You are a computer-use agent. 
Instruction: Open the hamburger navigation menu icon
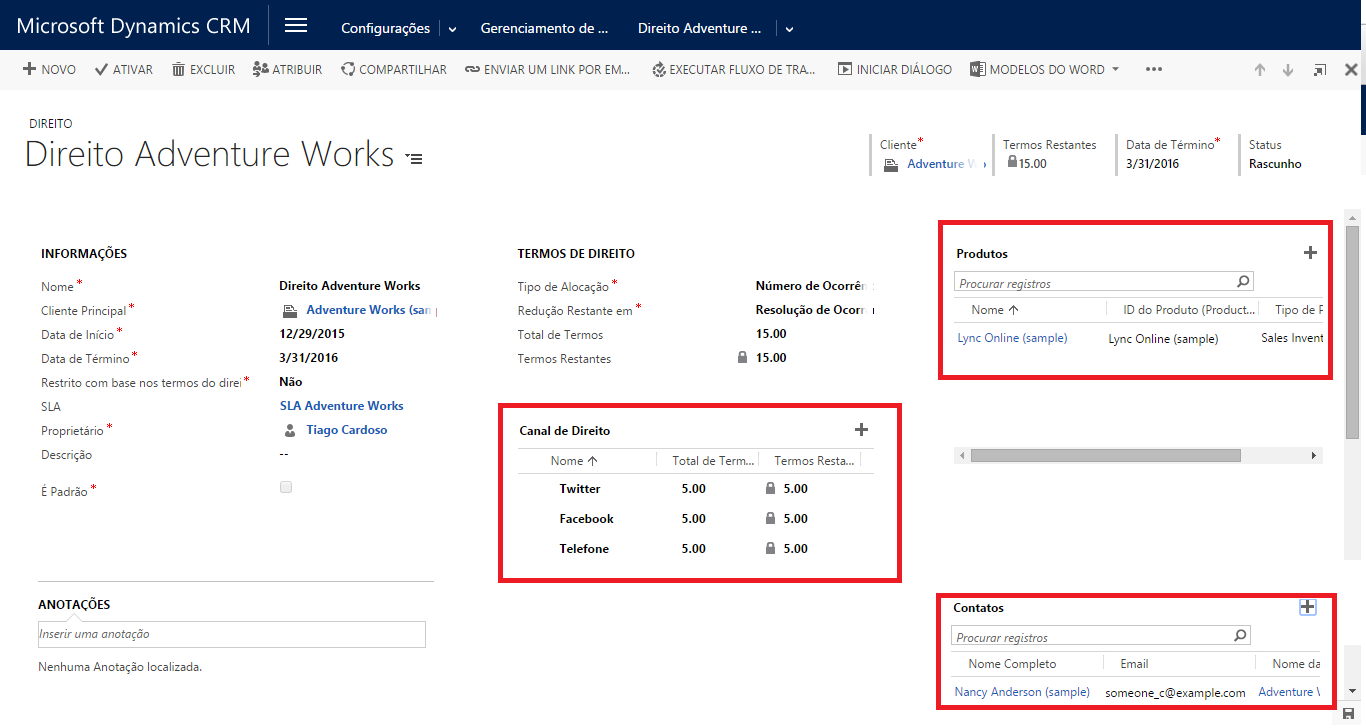pyautogui.click(x=296, y=26)
